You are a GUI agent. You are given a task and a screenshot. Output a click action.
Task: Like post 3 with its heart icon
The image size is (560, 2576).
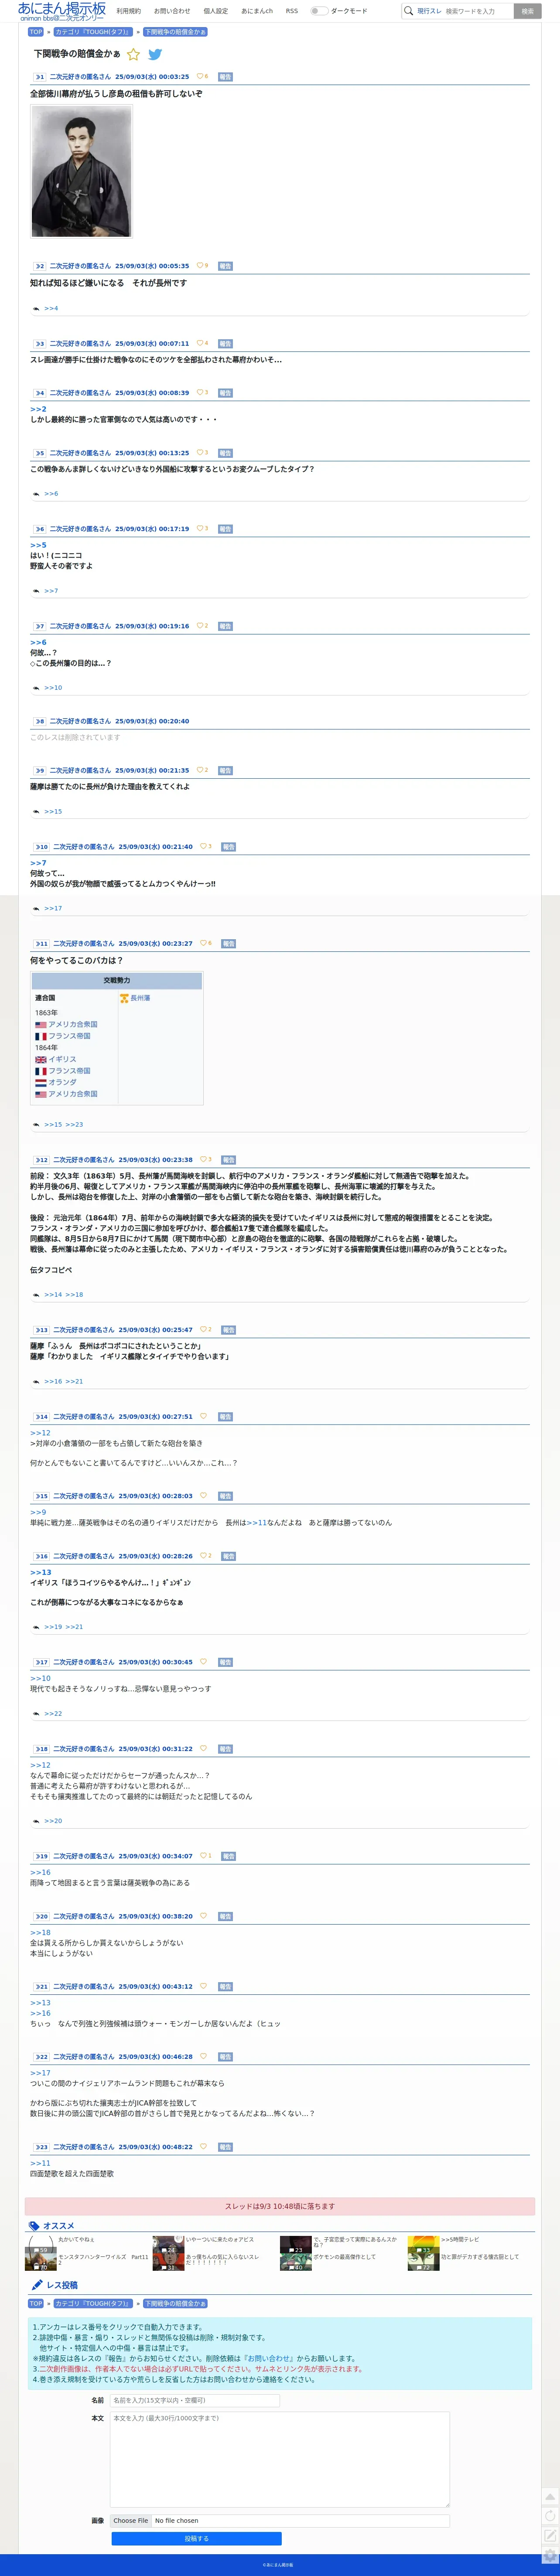coord(200,343)
